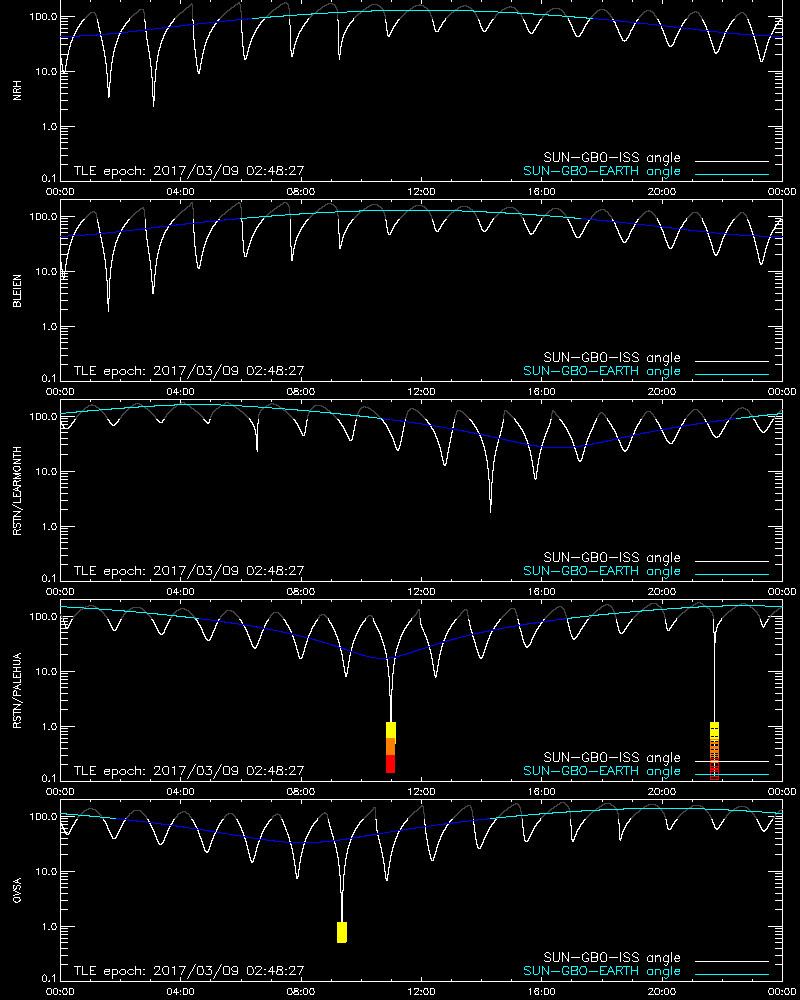The image size is (800, 1000).
Task: Click the yellow transit marker in OVSA panel
Action: [x=342, y=932]
